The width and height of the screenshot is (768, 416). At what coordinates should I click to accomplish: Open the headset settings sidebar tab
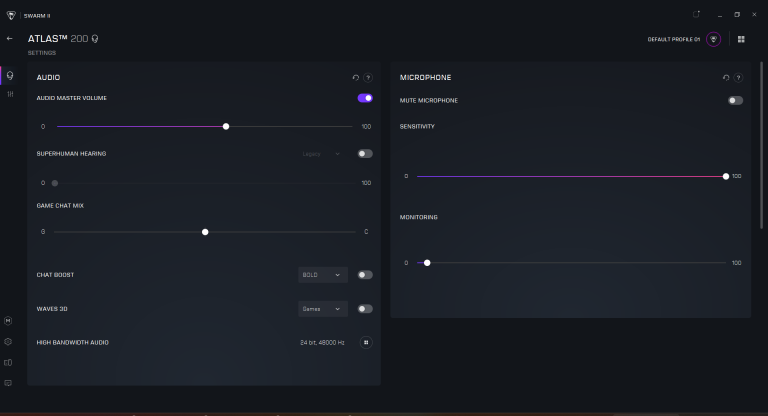(9, 76)
